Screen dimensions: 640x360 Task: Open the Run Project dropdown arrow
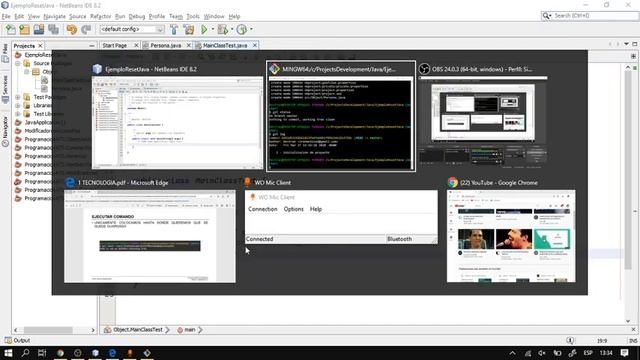click(x=212, y=29)
